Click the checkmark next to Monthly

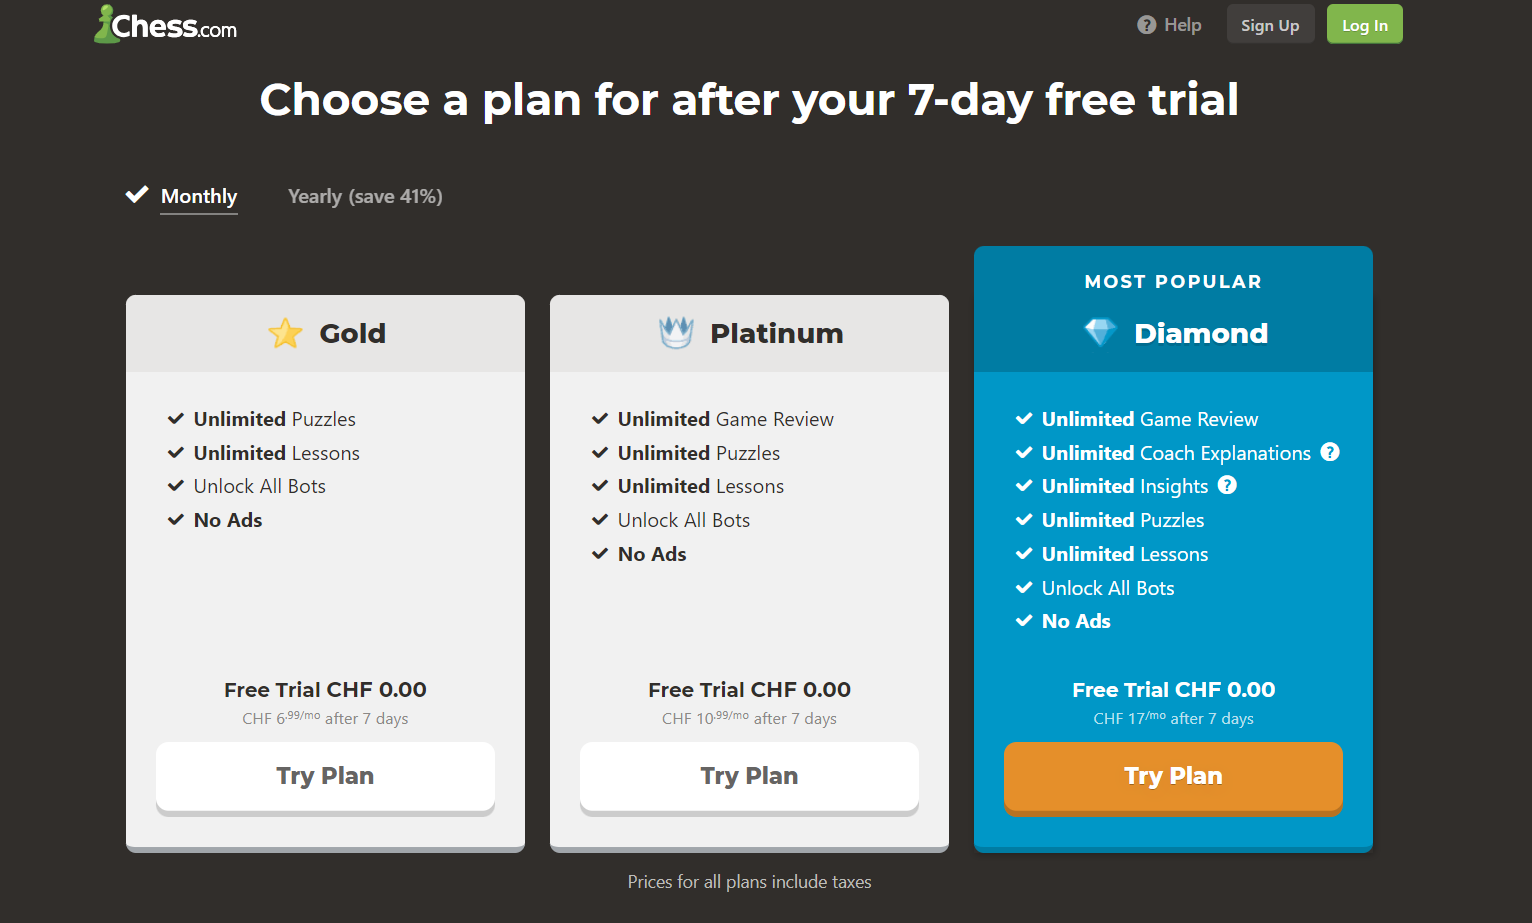click(137, 194)
